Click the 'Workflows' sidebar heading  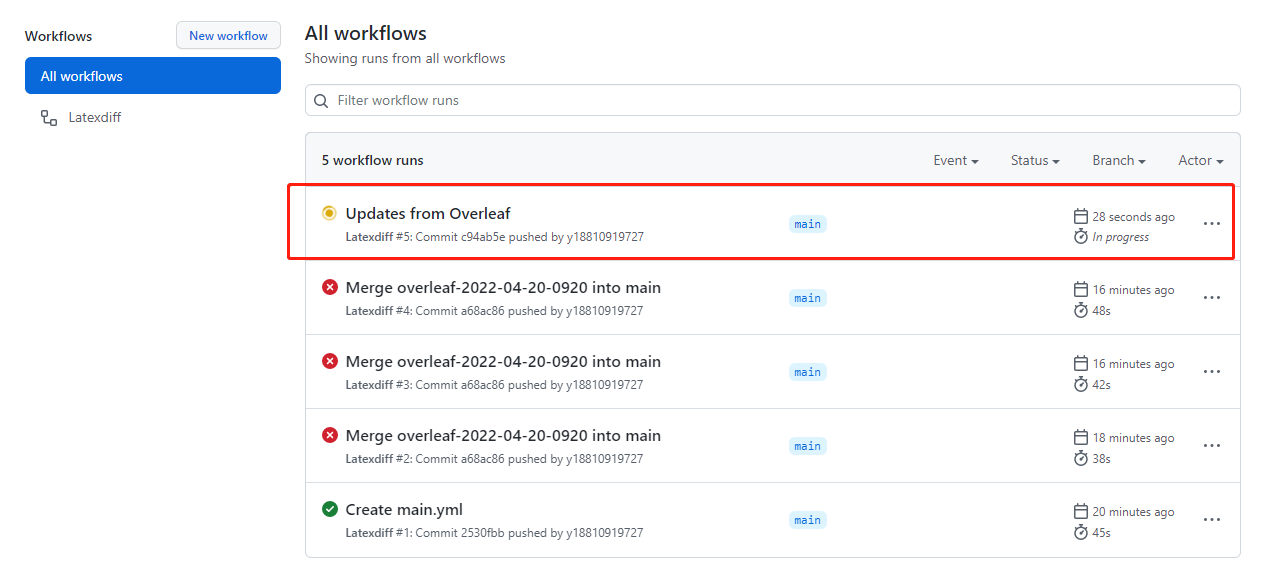[x=58, y=36]
